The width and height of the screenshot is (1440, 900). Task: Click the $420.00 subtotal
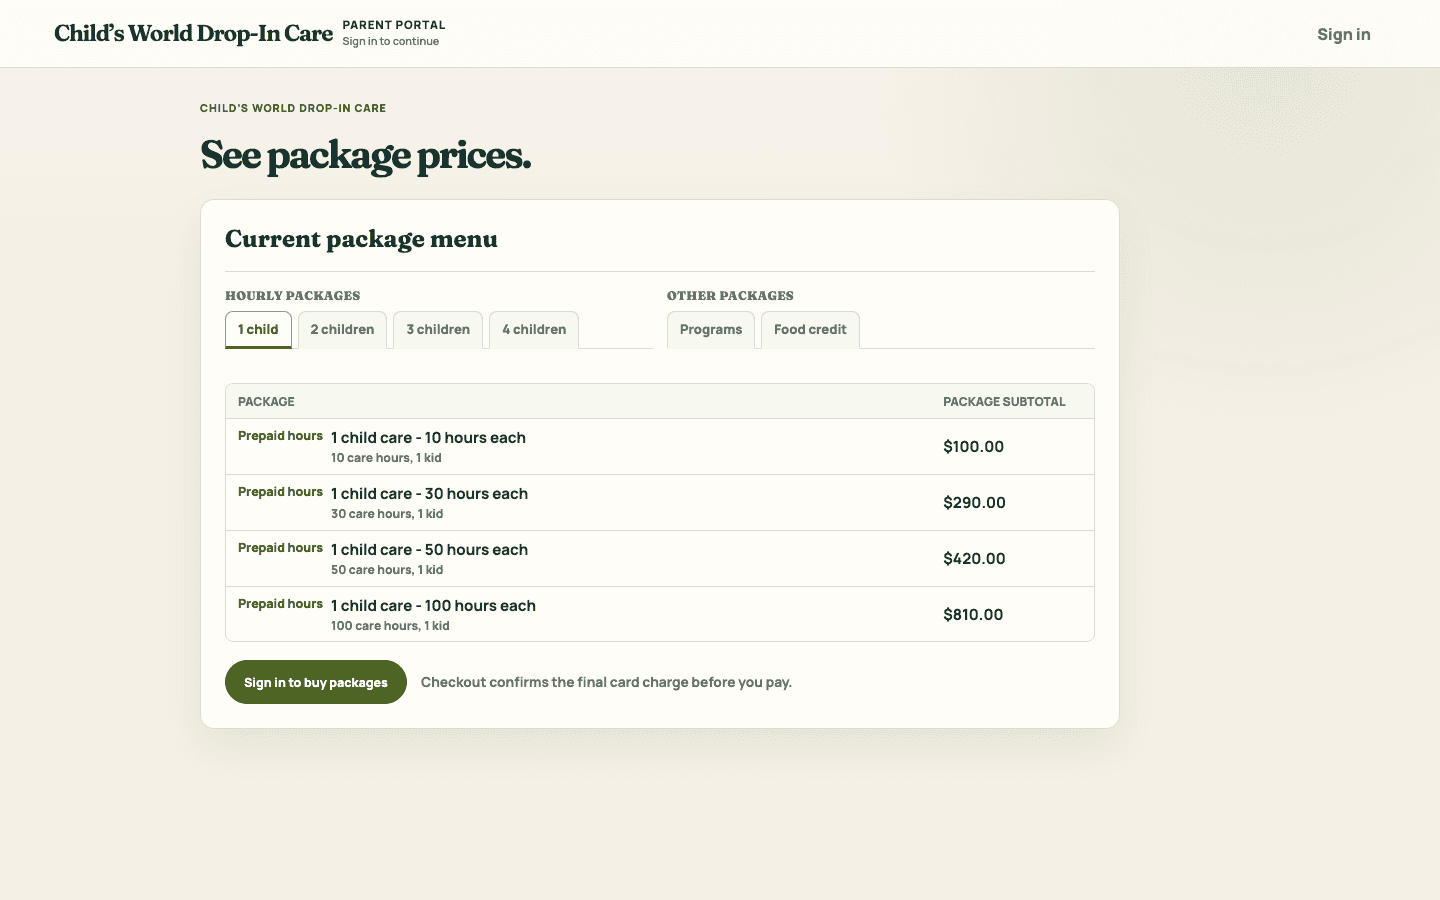click(974, 559)
